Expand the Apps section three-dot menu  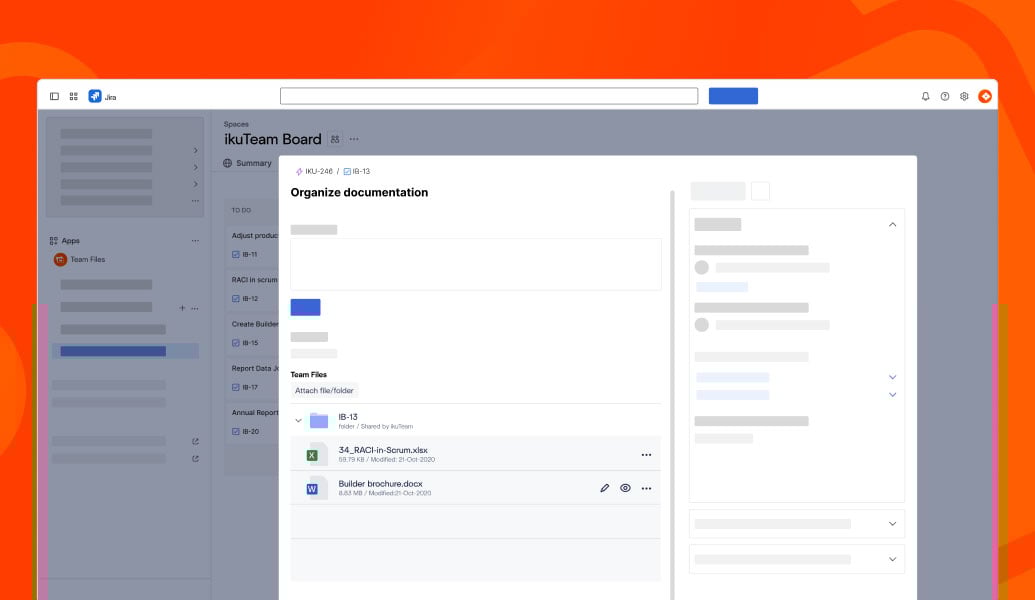[196, 240]
